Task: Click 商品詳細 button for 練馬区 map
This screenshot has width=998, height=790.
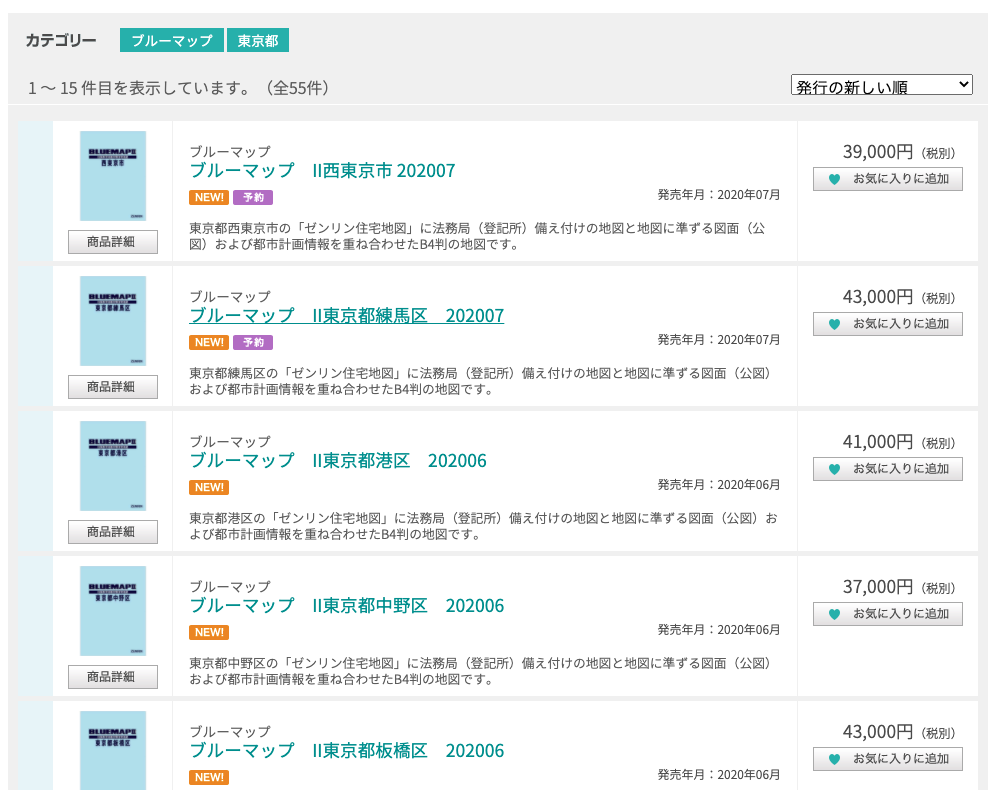Action: (x=113, y=387)
